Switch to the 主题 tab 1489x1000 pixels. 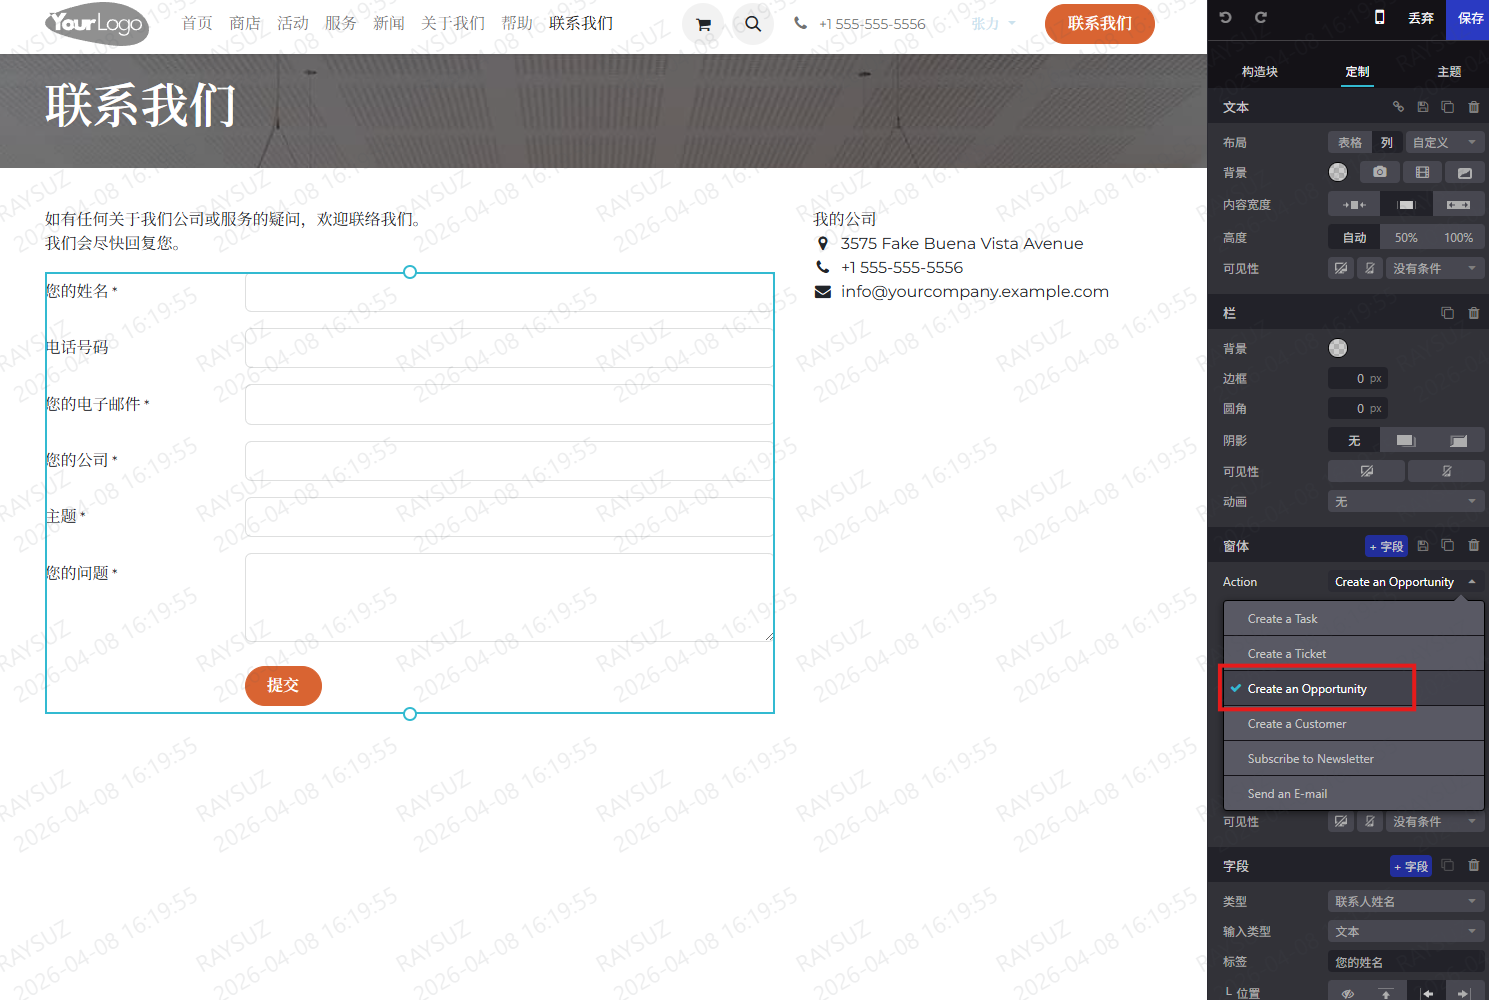pos(1449,72)
